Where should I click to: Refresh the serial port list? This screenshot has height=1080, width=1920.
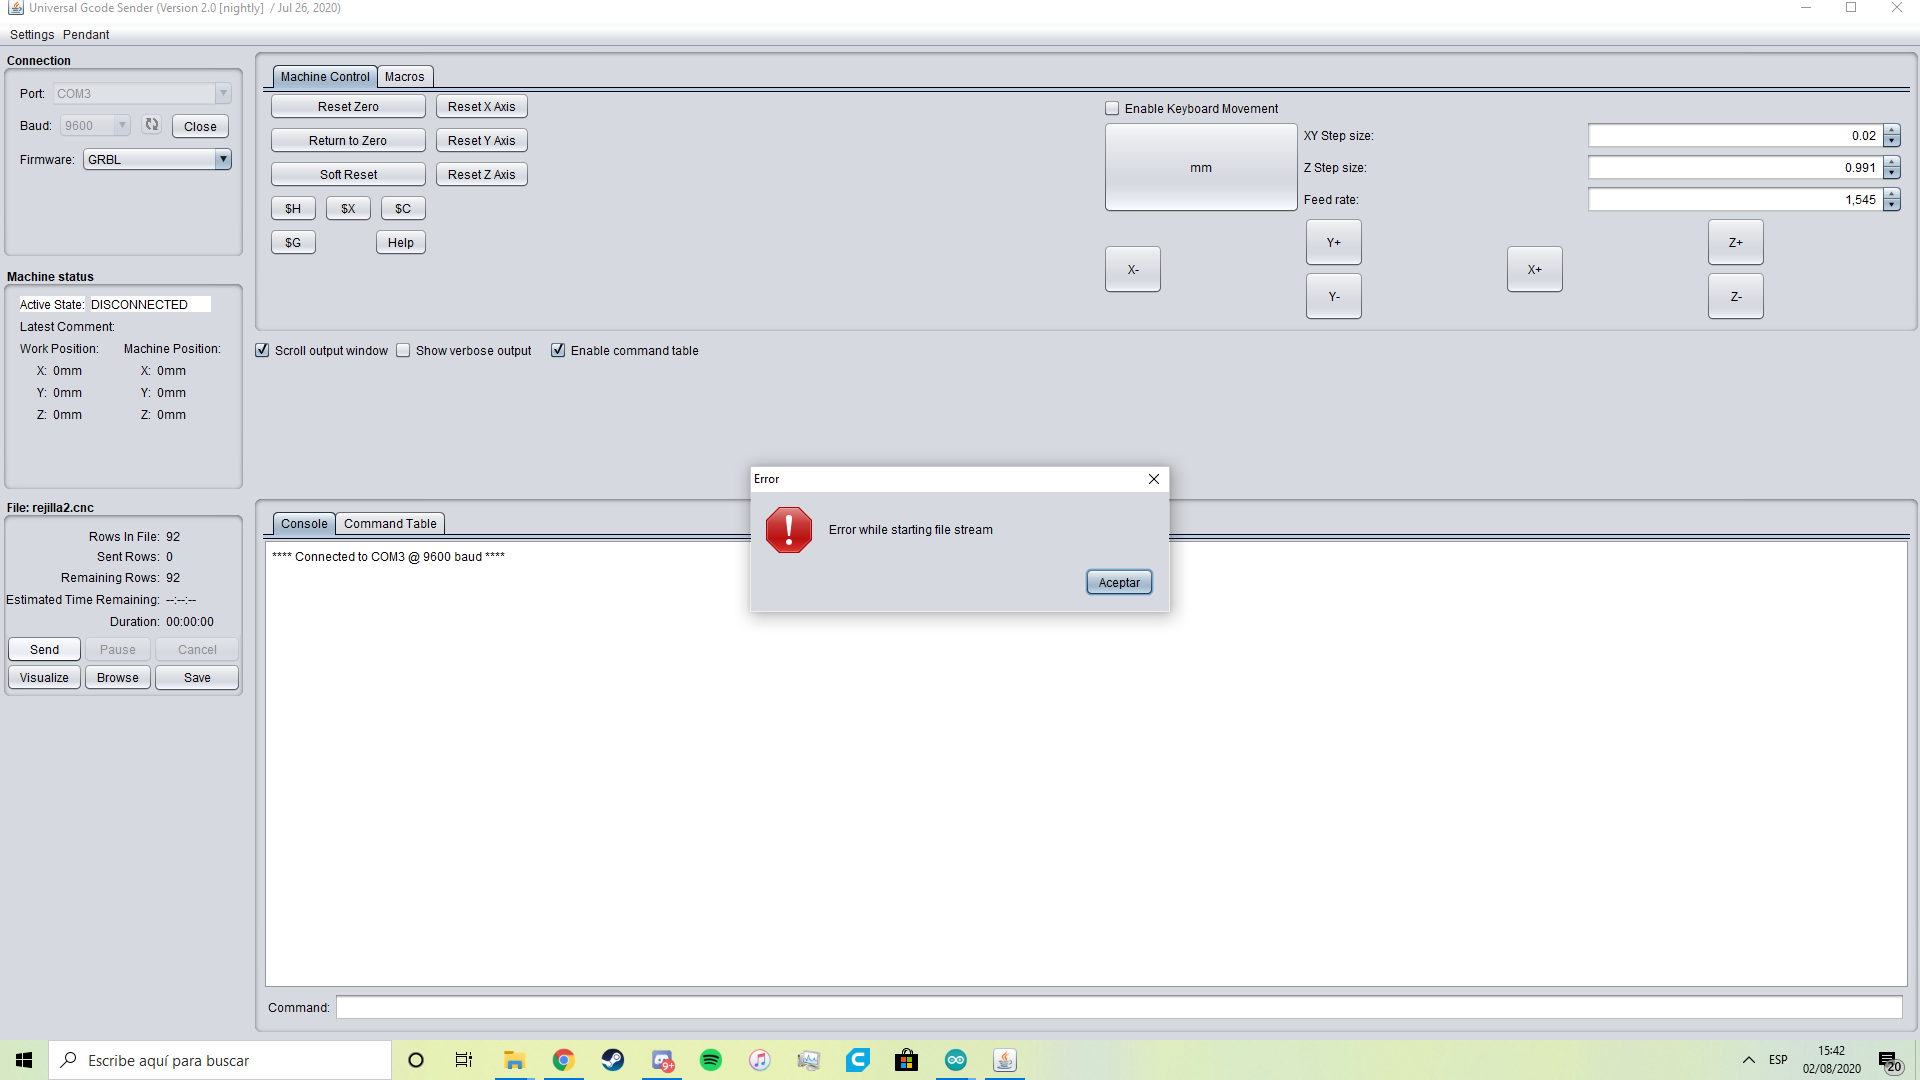tap(152, 125)
